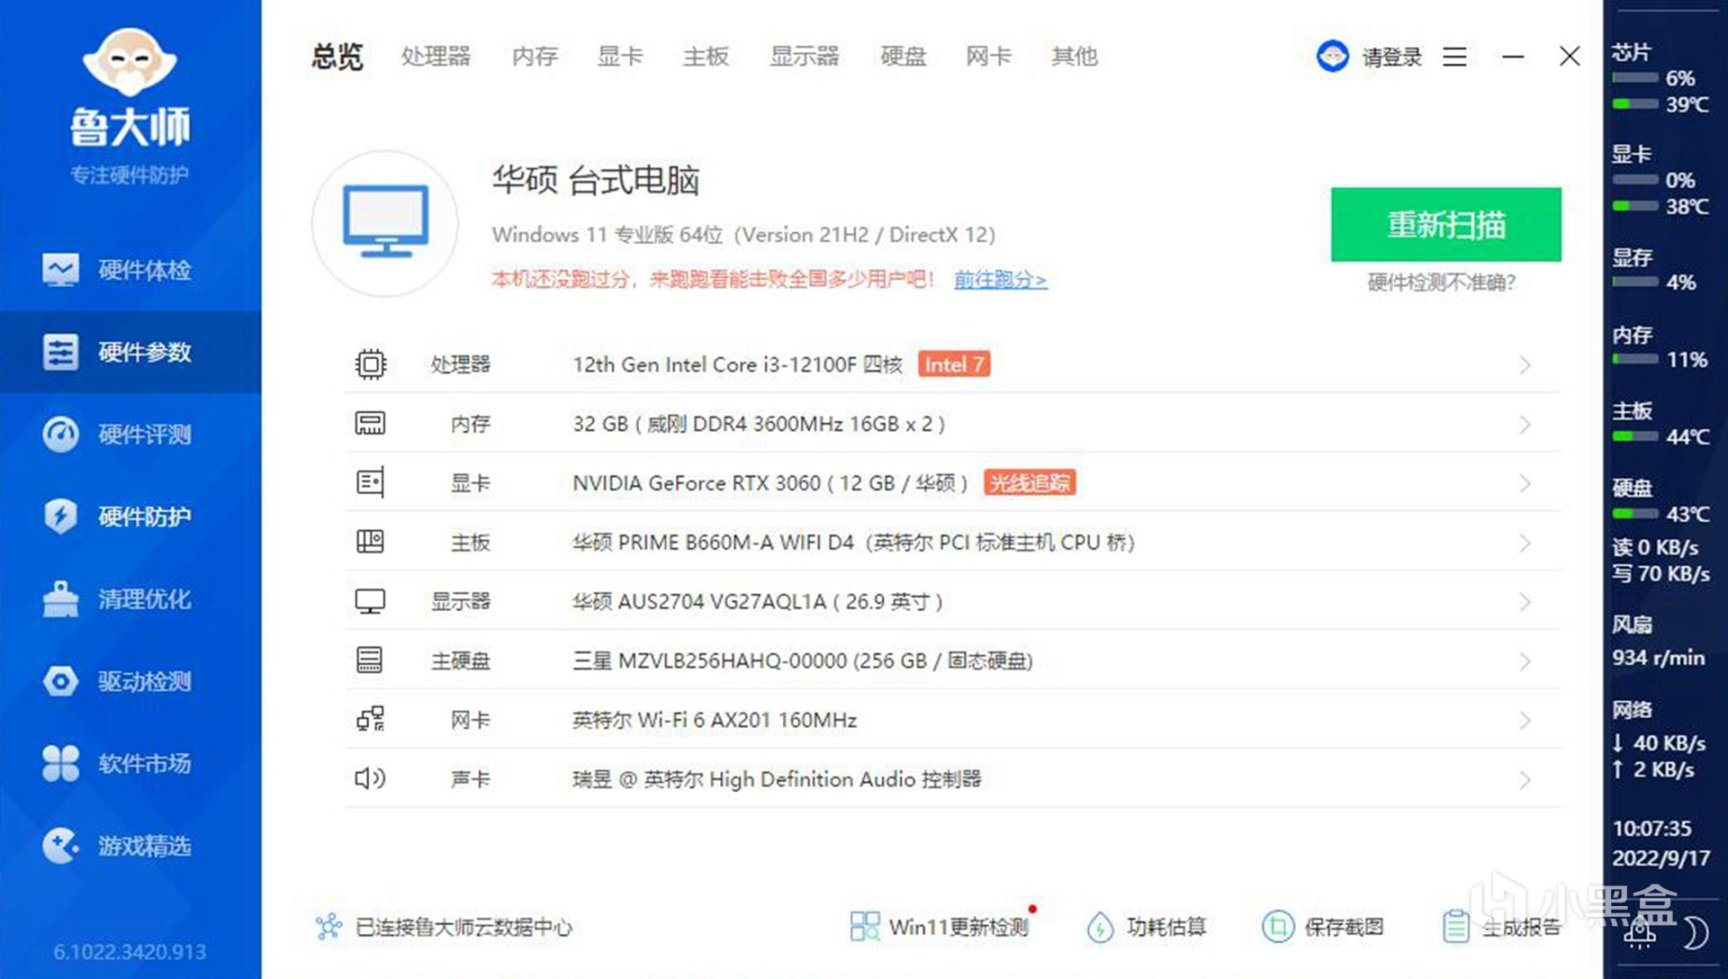Viewport: 1728px width, 979px height.
Task: Open the hamburger main menu icon
Action: pyautogui.click(x=1455, y=57)
